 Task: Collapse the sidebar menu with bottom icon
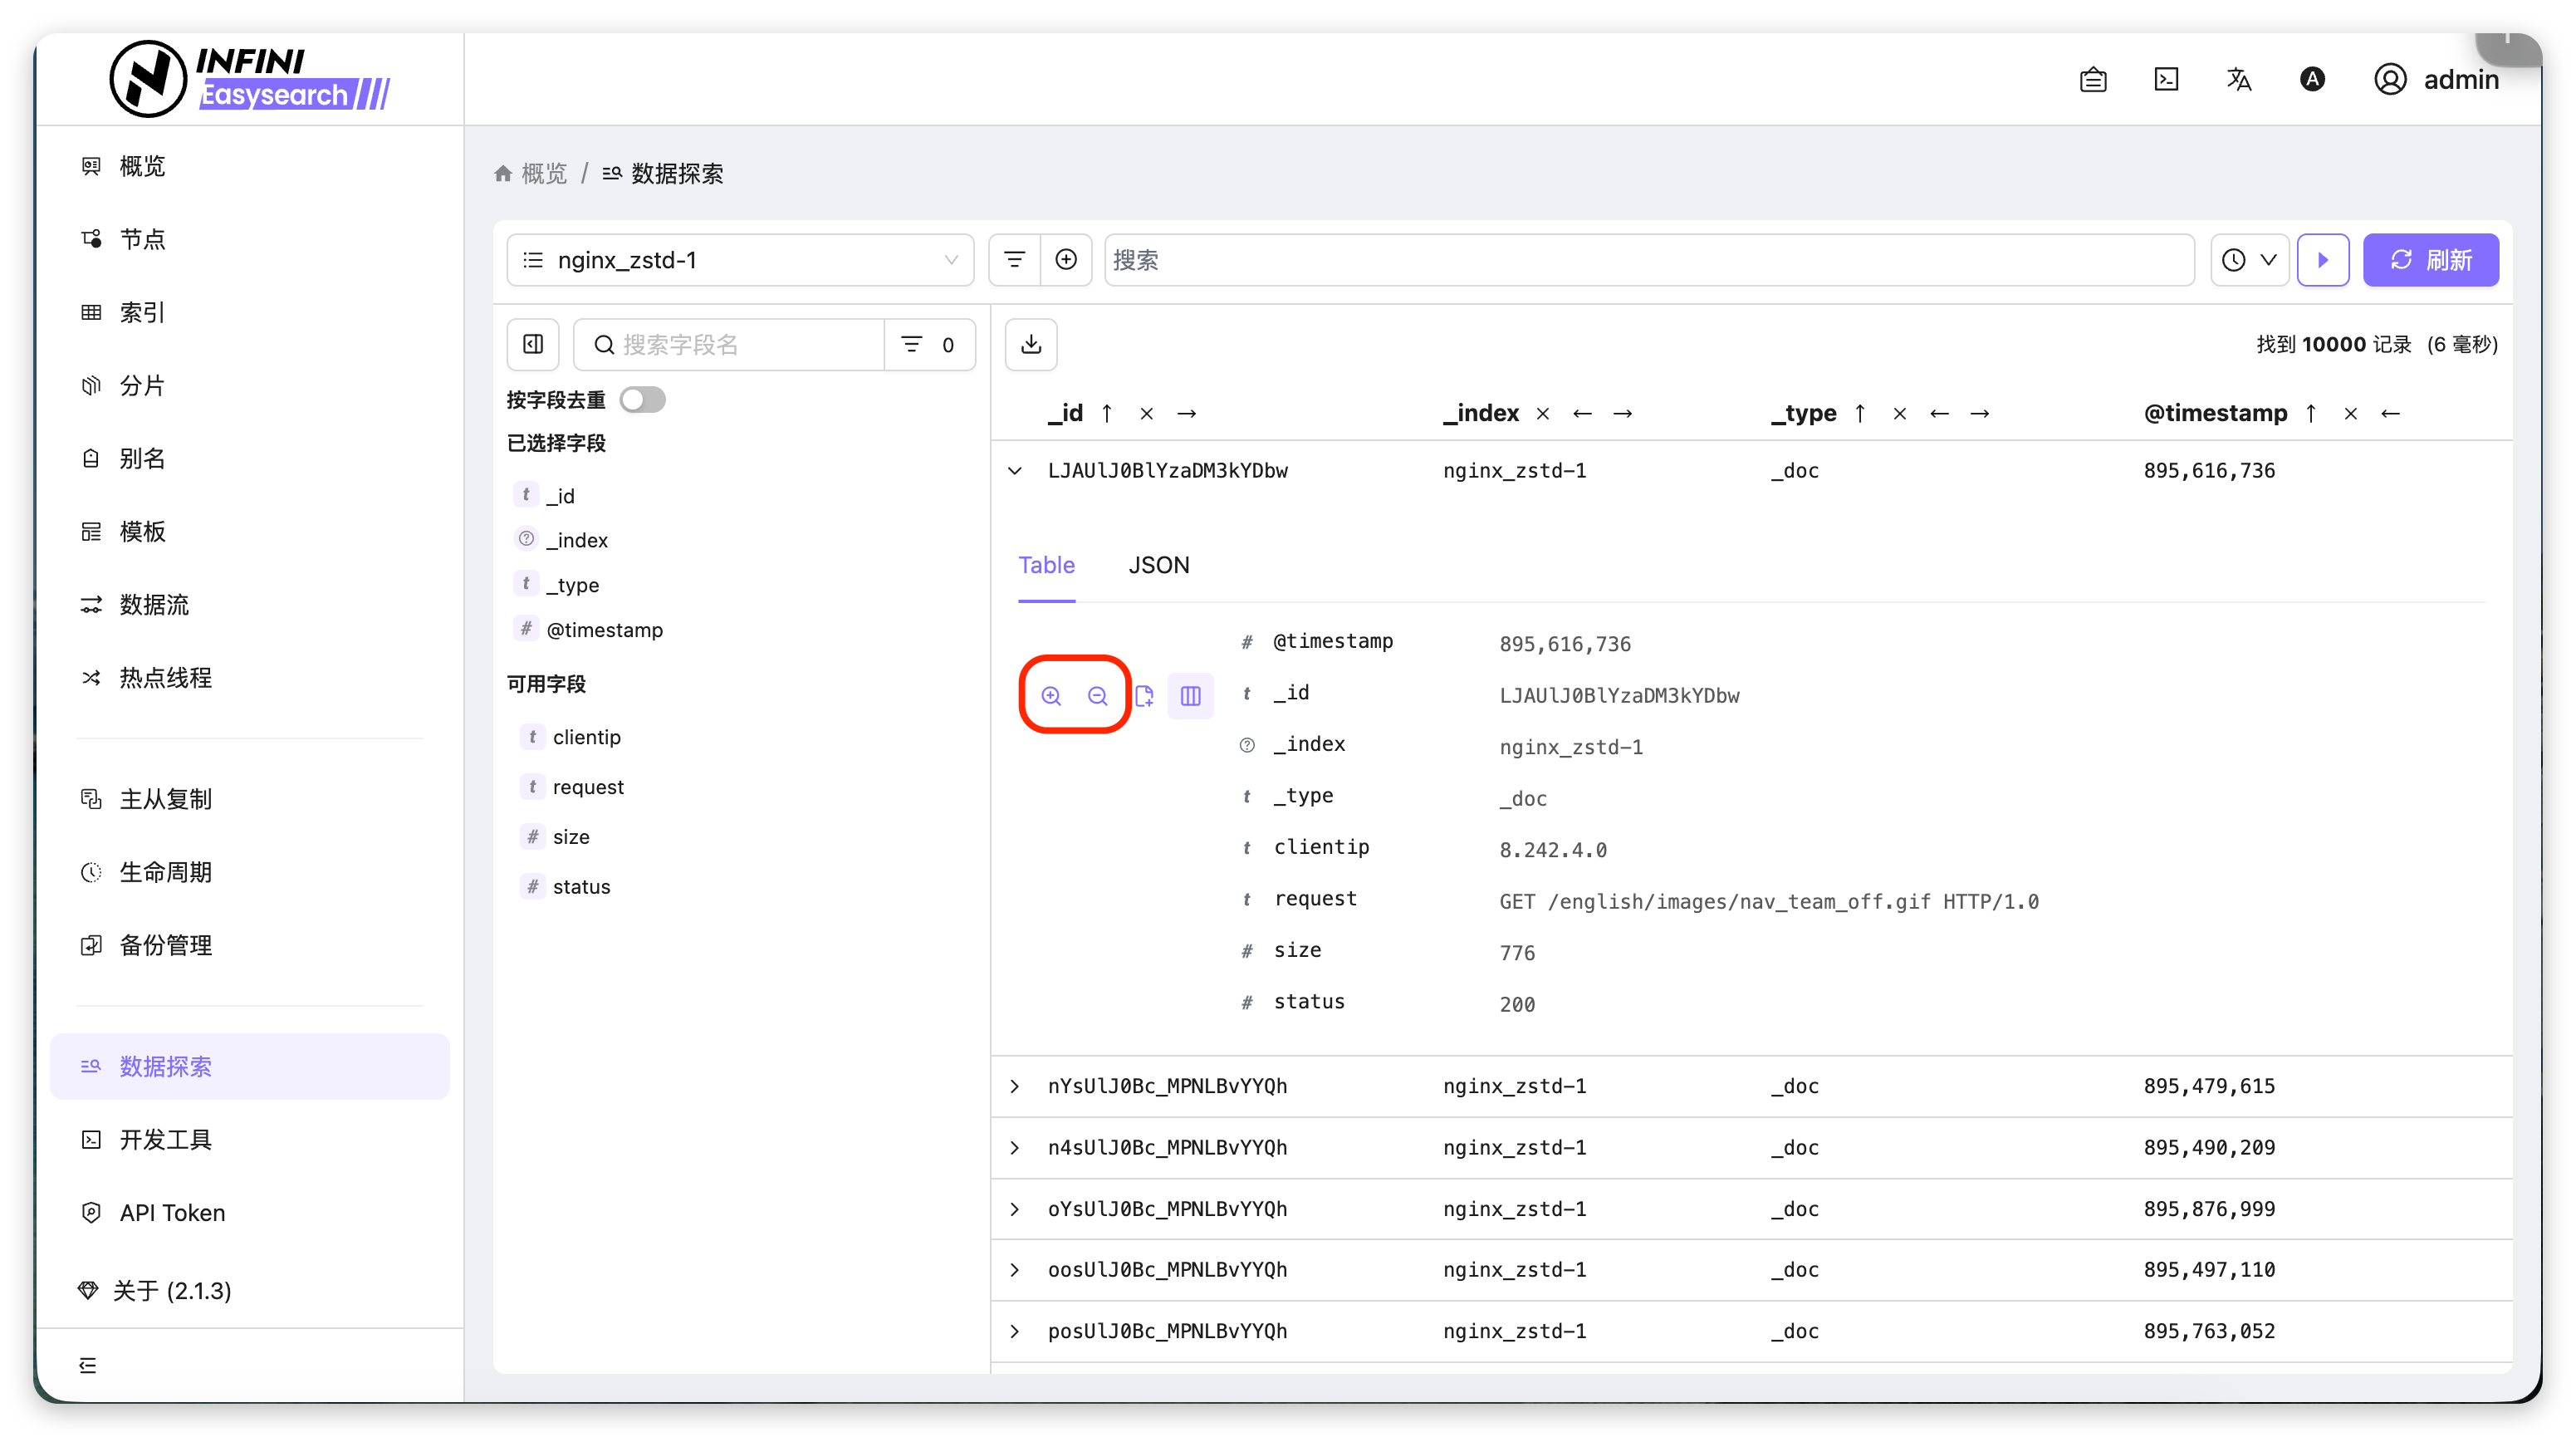(88, 1365)
